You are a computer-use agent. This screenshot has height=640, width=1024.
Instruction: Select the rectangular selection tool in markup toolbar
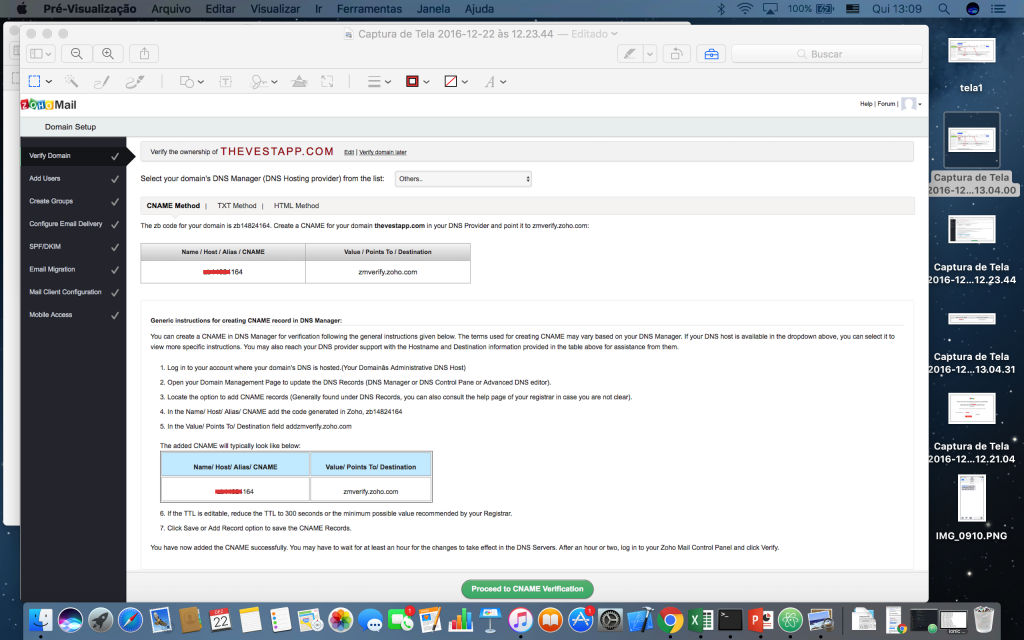(x=35, y=81)
